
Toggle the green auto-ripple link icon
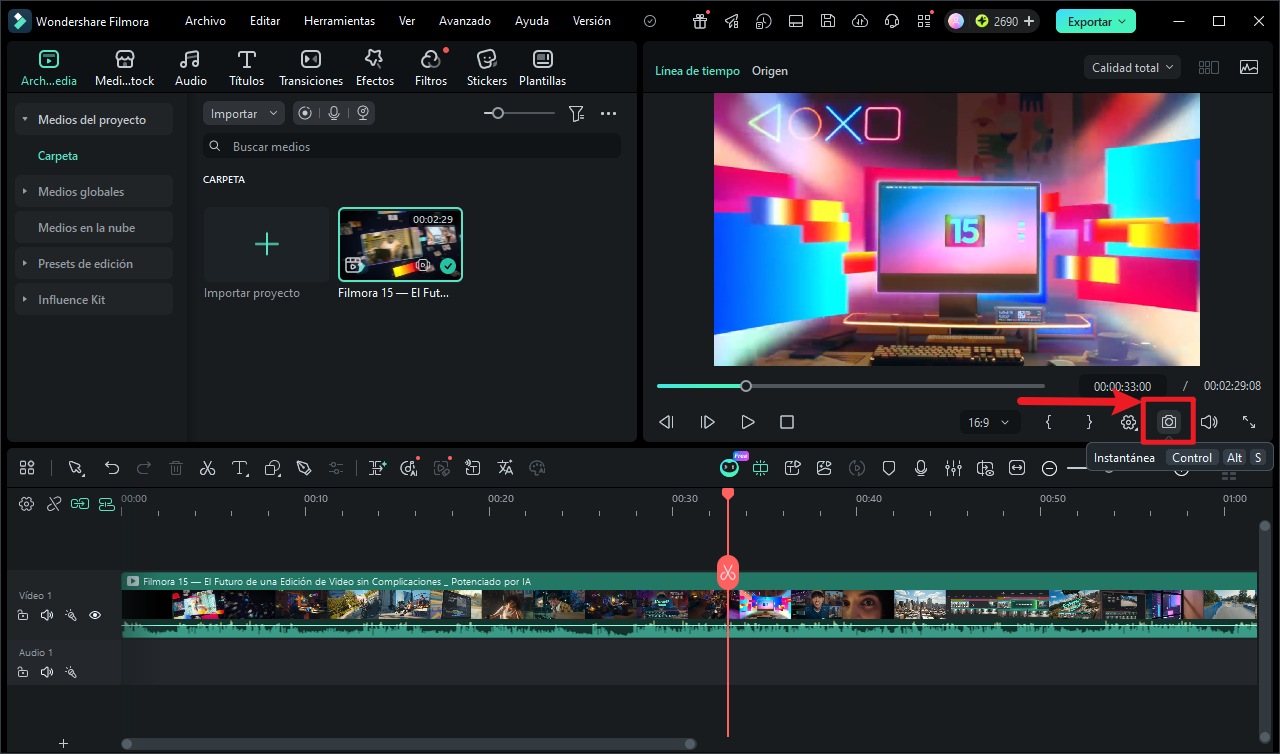click(80, 503)
